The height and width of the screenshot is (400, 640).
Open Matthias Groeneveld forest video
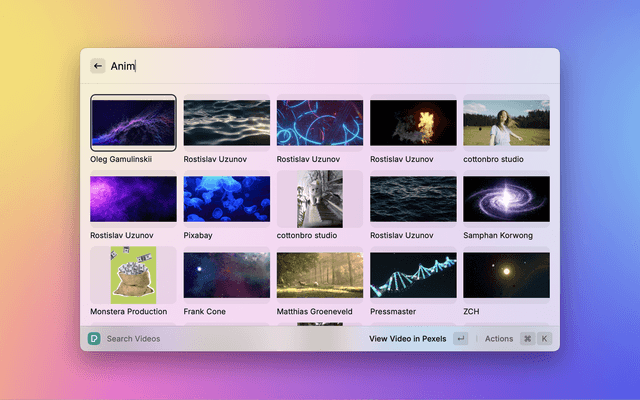tap(319, 275)
